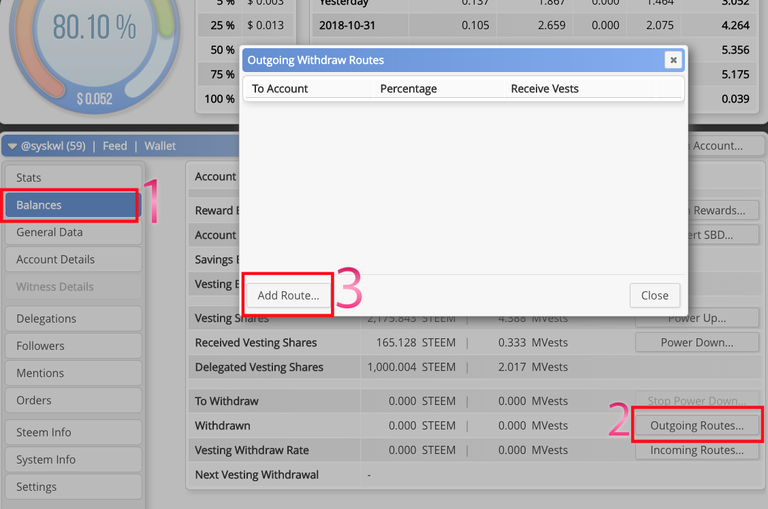Click the Convert SBD... button
This screenshot has height=509, width=768.
[723, 235]
